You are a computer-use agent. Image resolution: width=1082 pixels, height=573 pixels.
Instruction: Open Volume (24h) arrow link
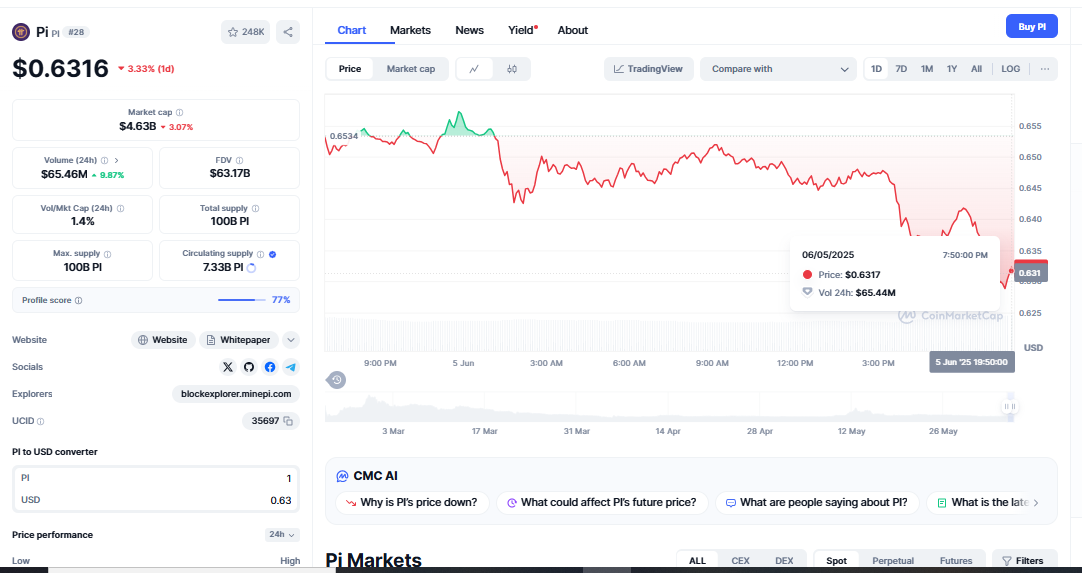pyautogui.click(x=117, y=160)
